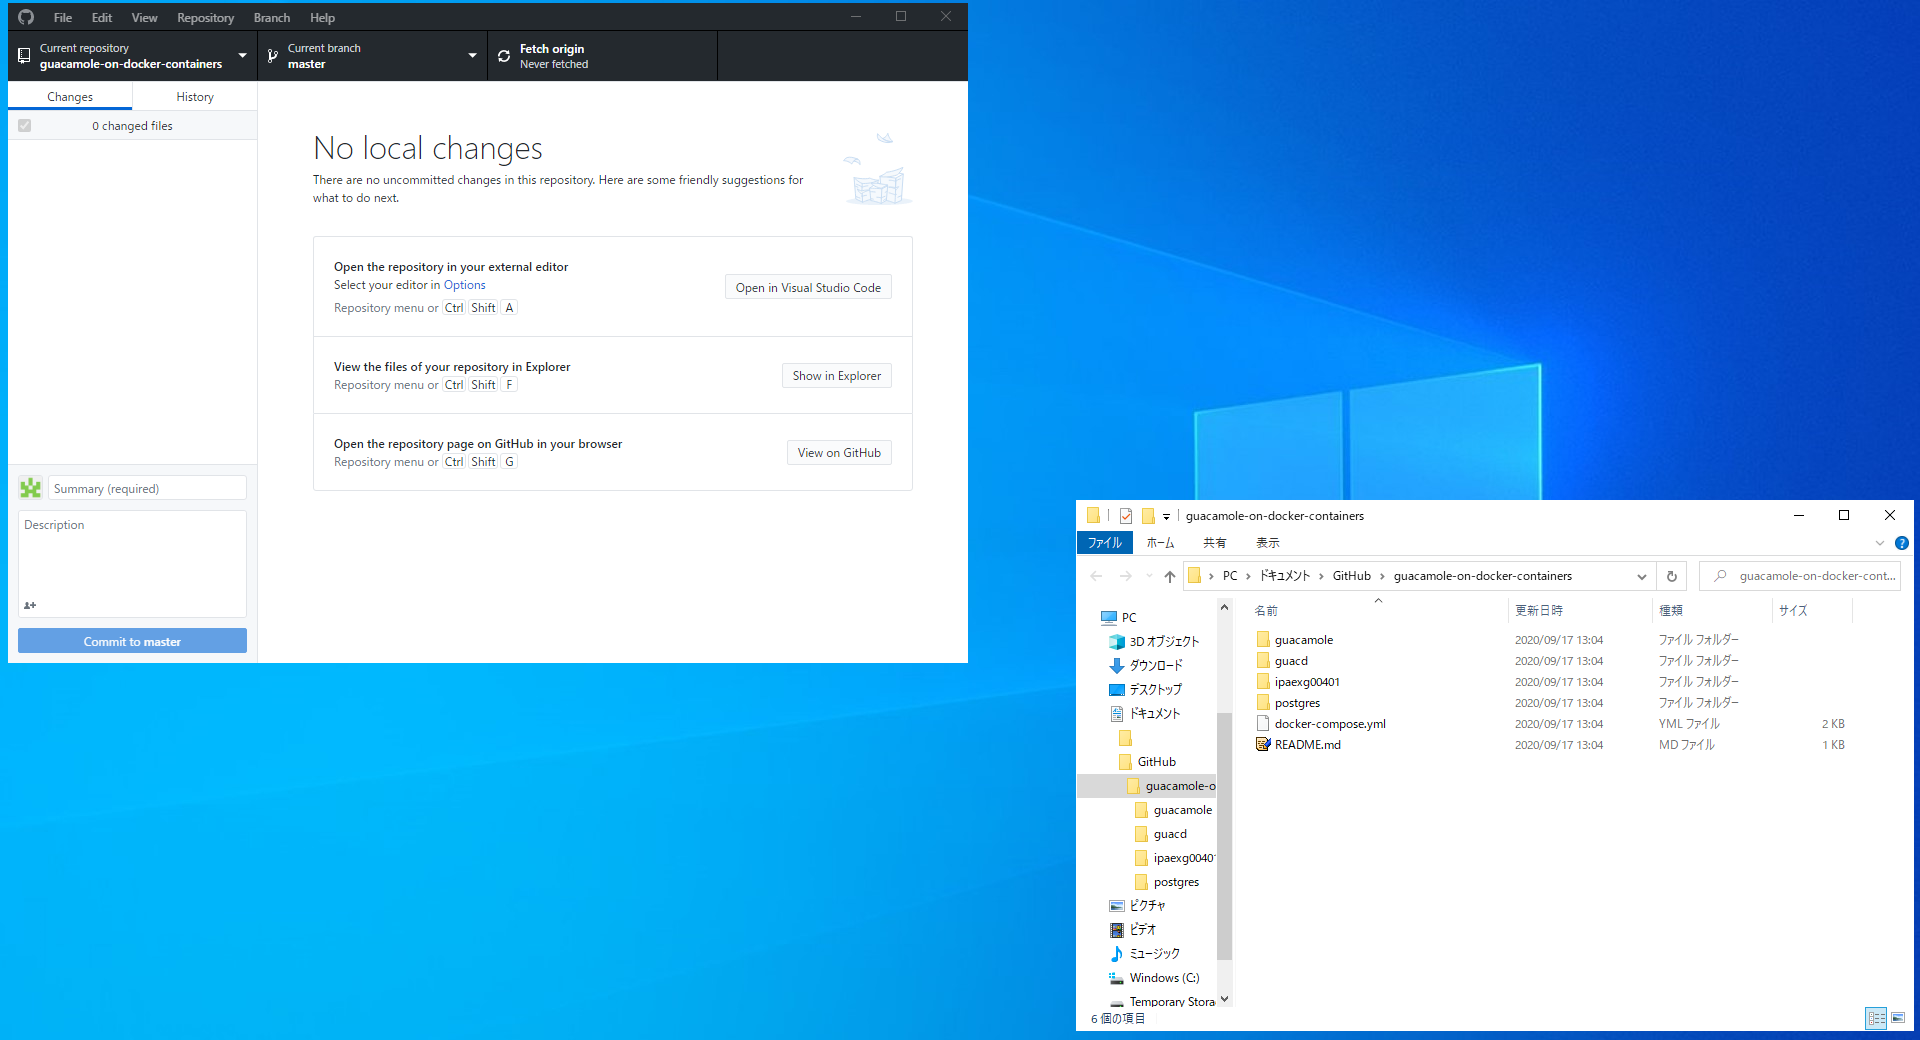1920x1040 pixels.
Task: Select PC in the navigation tree
Action: click(1129, 618)
